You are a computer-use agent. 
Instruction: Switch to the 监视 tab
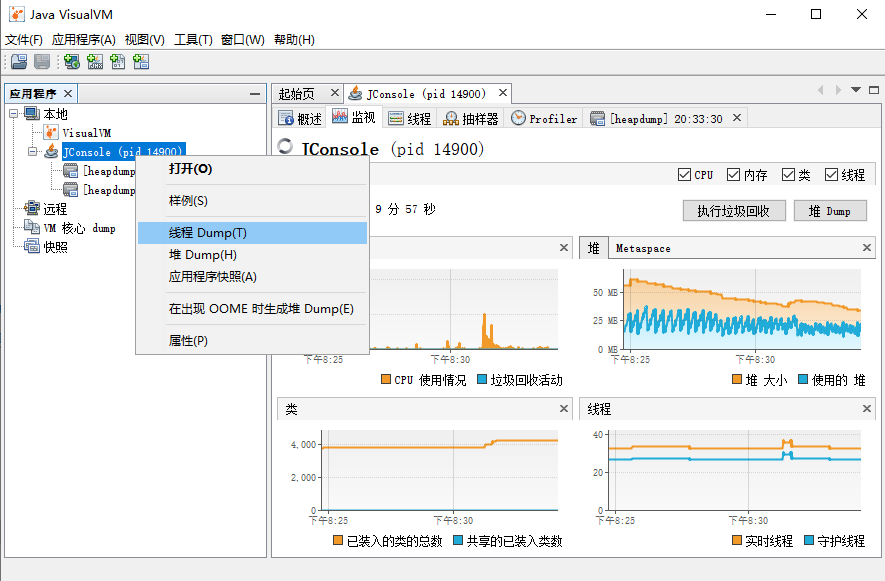354,117
